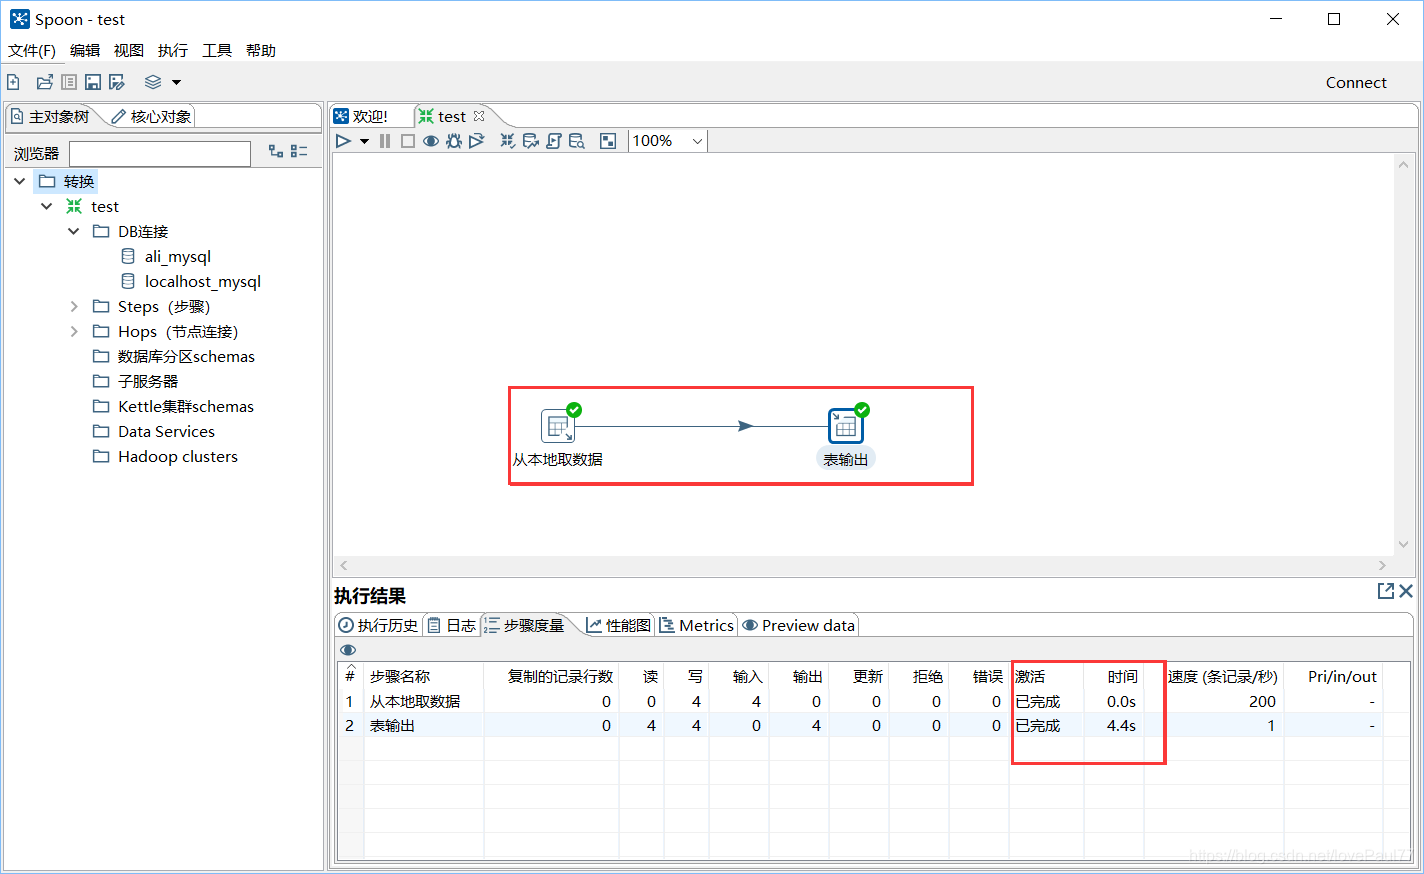This screenshot has width=1424, height=874.
Task: Open a file with the folder icon
Action: pyautogui.click(x=44, y=82)
